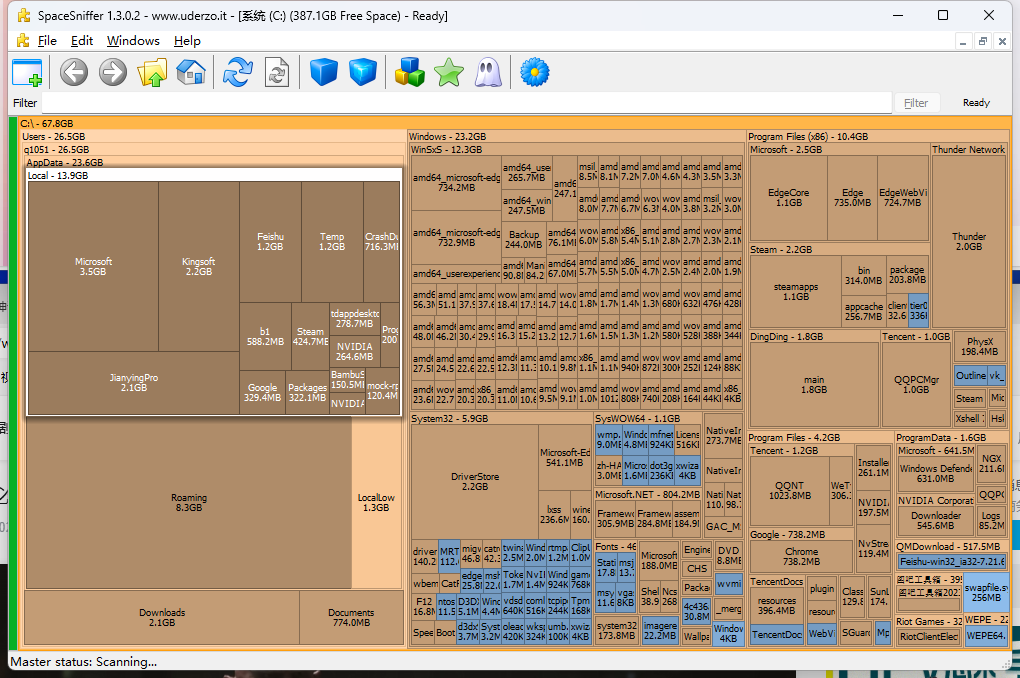The width and height of the screenshot is (1020, 678).
Task: Click the DingDing - 1.8GB header
Action: [786, 337]
